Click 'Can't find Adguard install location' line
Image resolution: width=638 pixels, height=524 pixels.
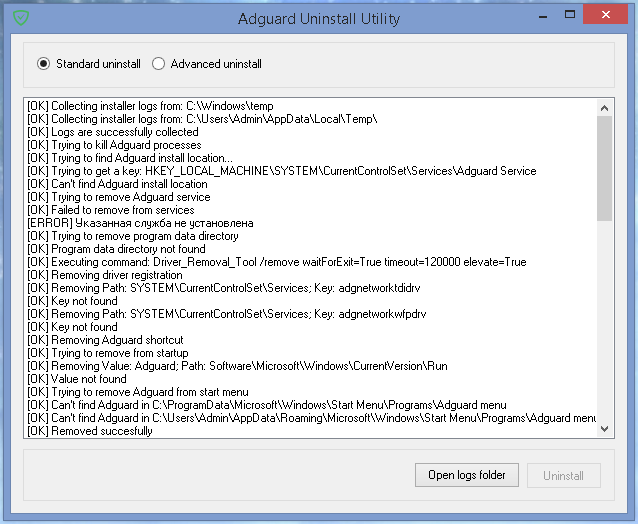[117, 184]
